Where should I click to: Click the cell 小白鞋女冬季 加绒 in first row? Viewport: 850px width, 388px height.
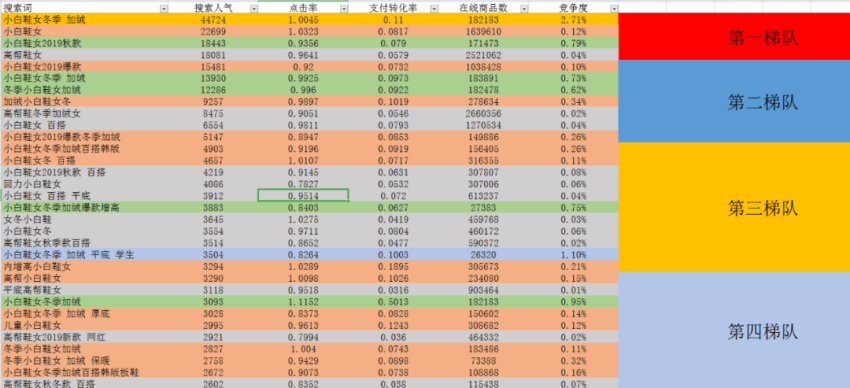tap(84, 20)
